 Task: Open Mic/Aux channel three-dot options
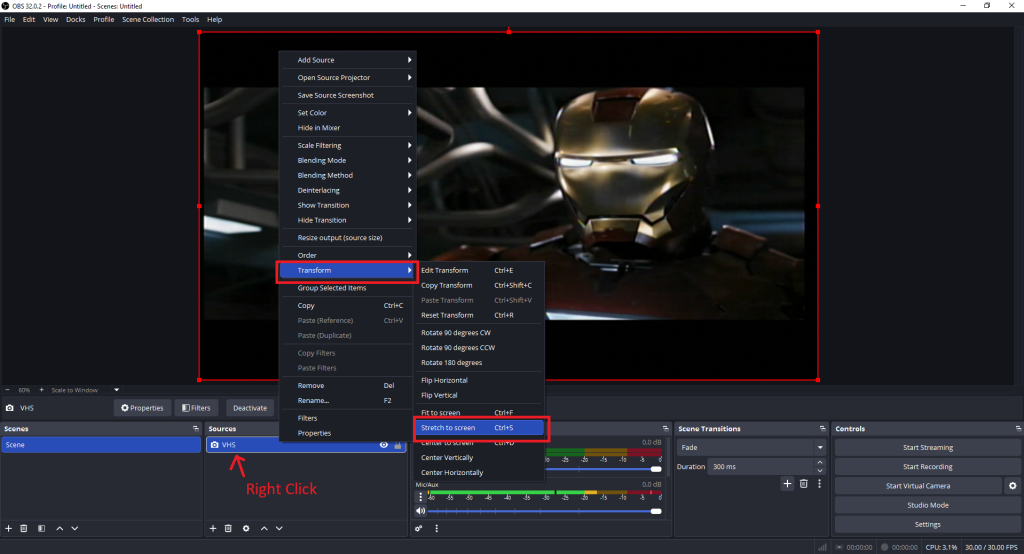[421, 497]
